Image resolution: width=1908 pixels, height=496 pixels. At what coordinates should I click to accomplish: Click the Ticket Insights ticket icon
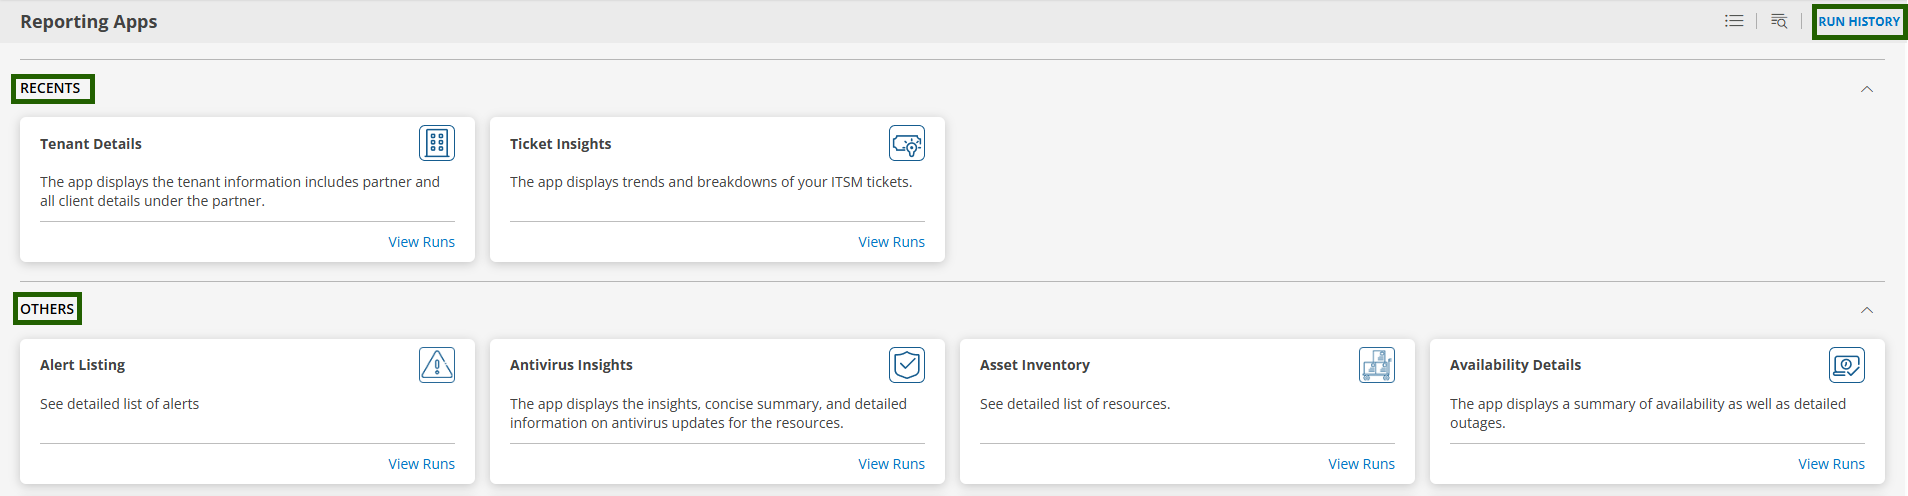907,143
